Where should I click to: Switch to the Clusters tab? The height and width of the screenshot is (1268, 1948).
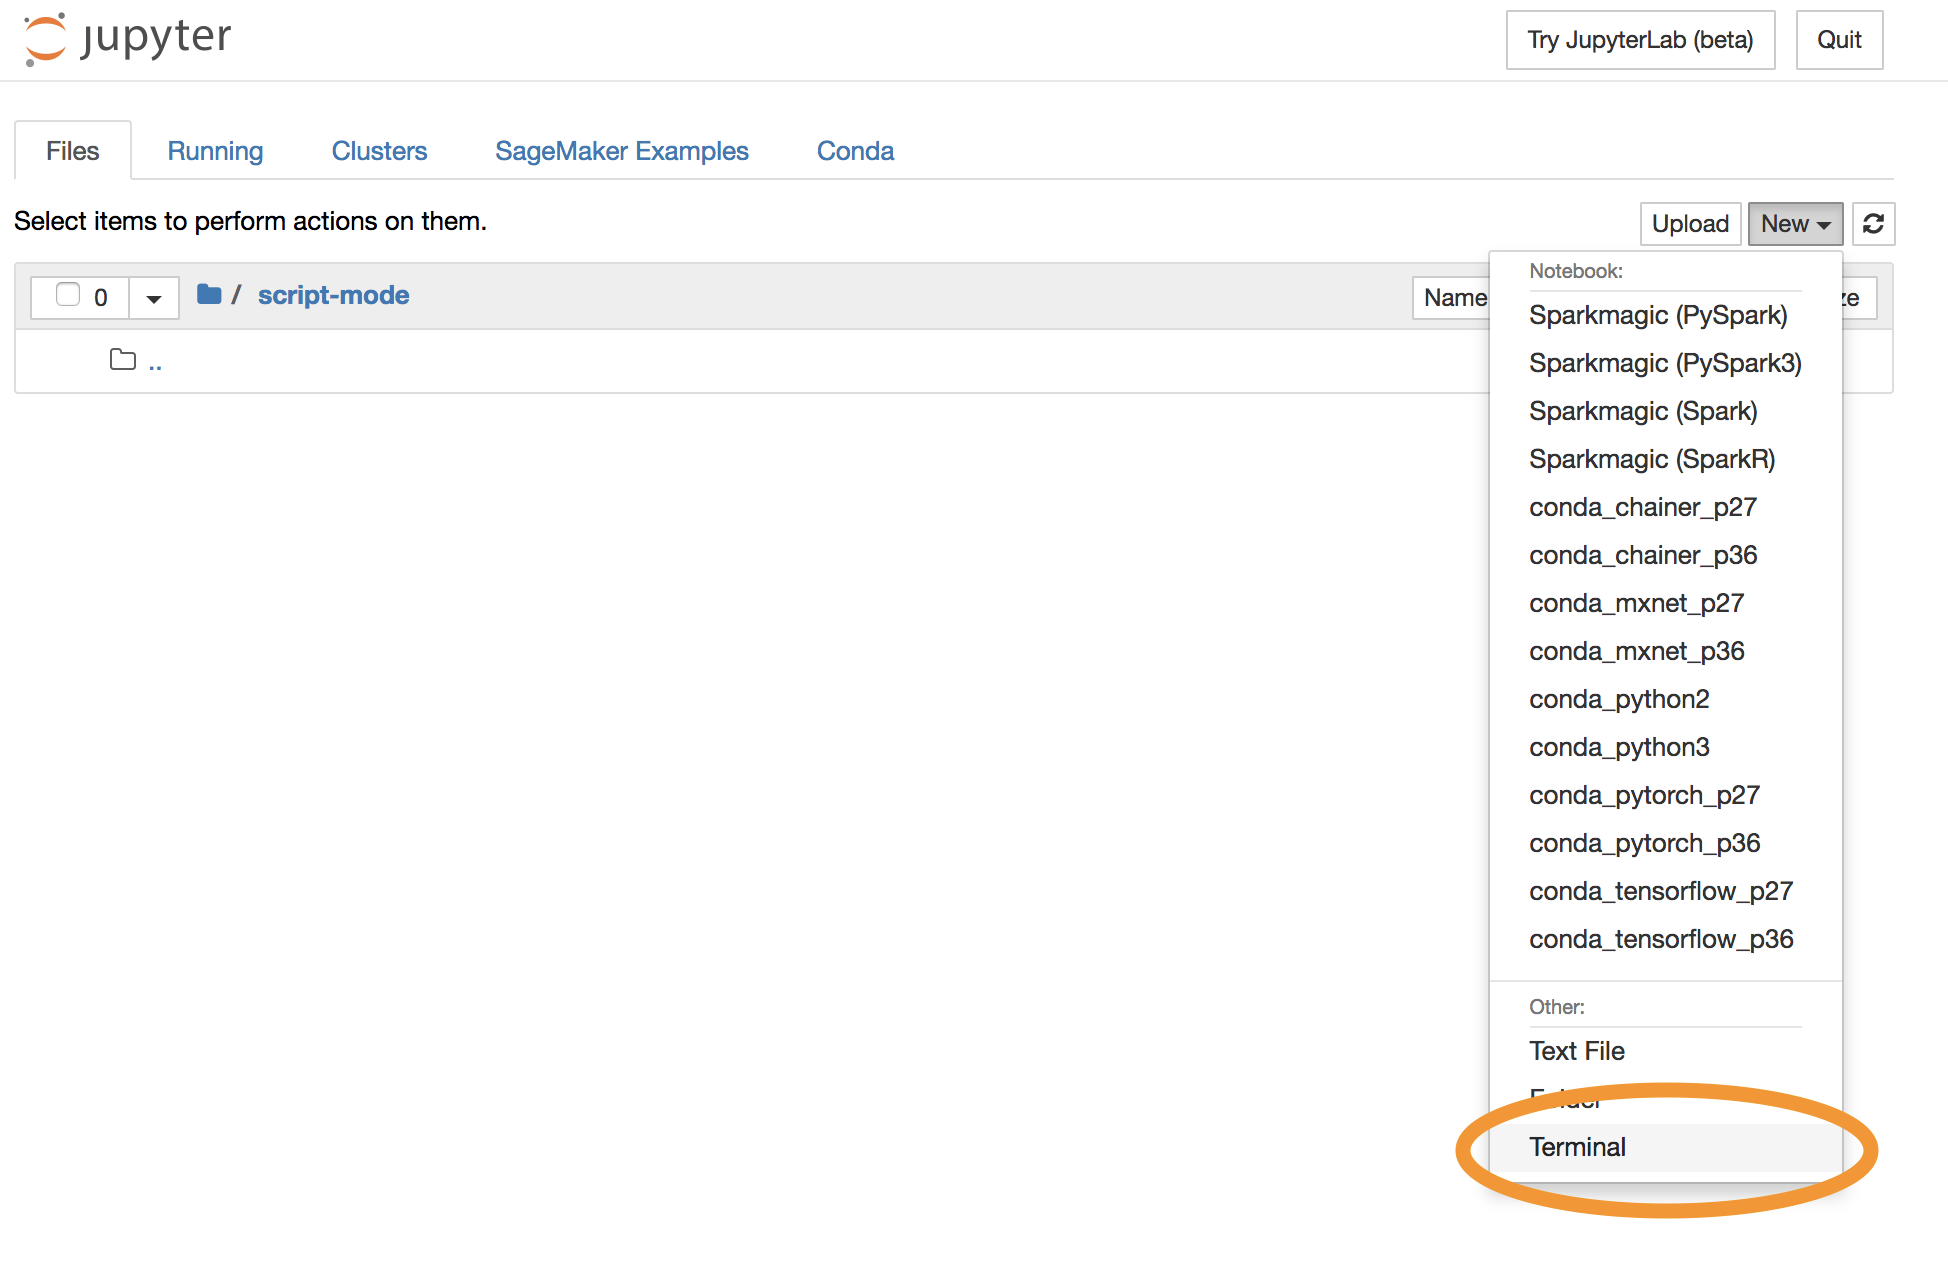tap(379, 151)
